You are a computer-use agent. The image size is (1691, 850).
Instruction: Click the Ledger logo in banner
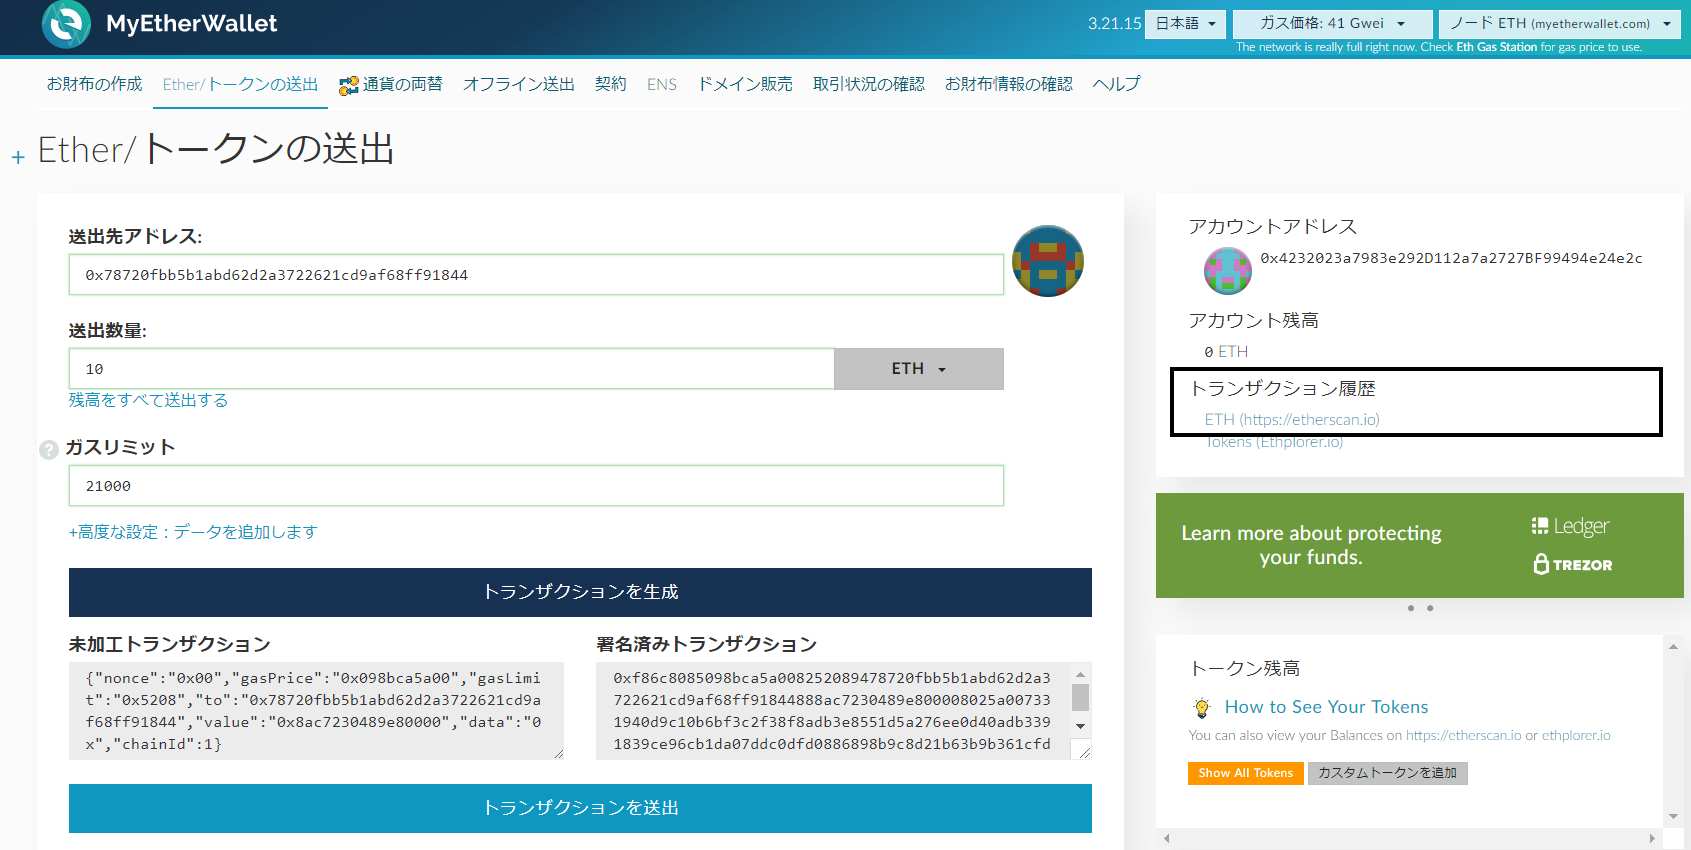pyautogui.click(x=1570, y=526)
